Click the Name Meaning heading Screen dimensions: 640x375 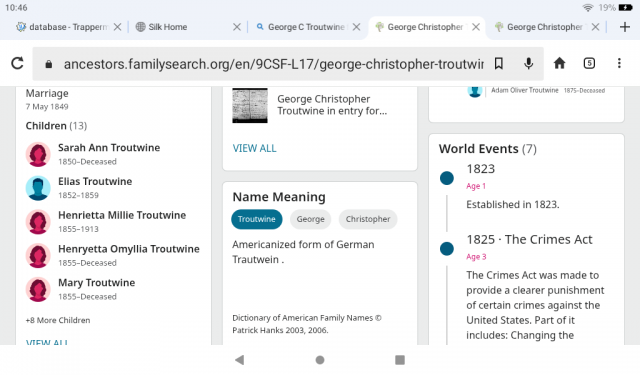pyautogui.click(x=279, y=197)
